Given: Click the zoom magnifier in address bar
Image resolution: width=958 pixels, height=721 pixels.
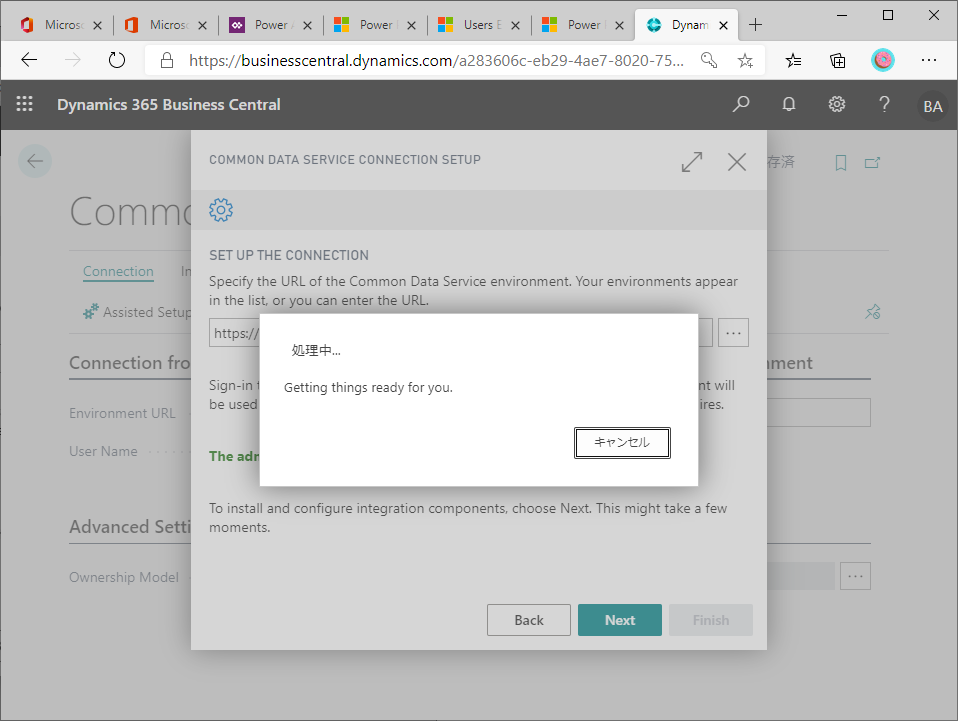Looking at the screenshot, I should (709, 60).
